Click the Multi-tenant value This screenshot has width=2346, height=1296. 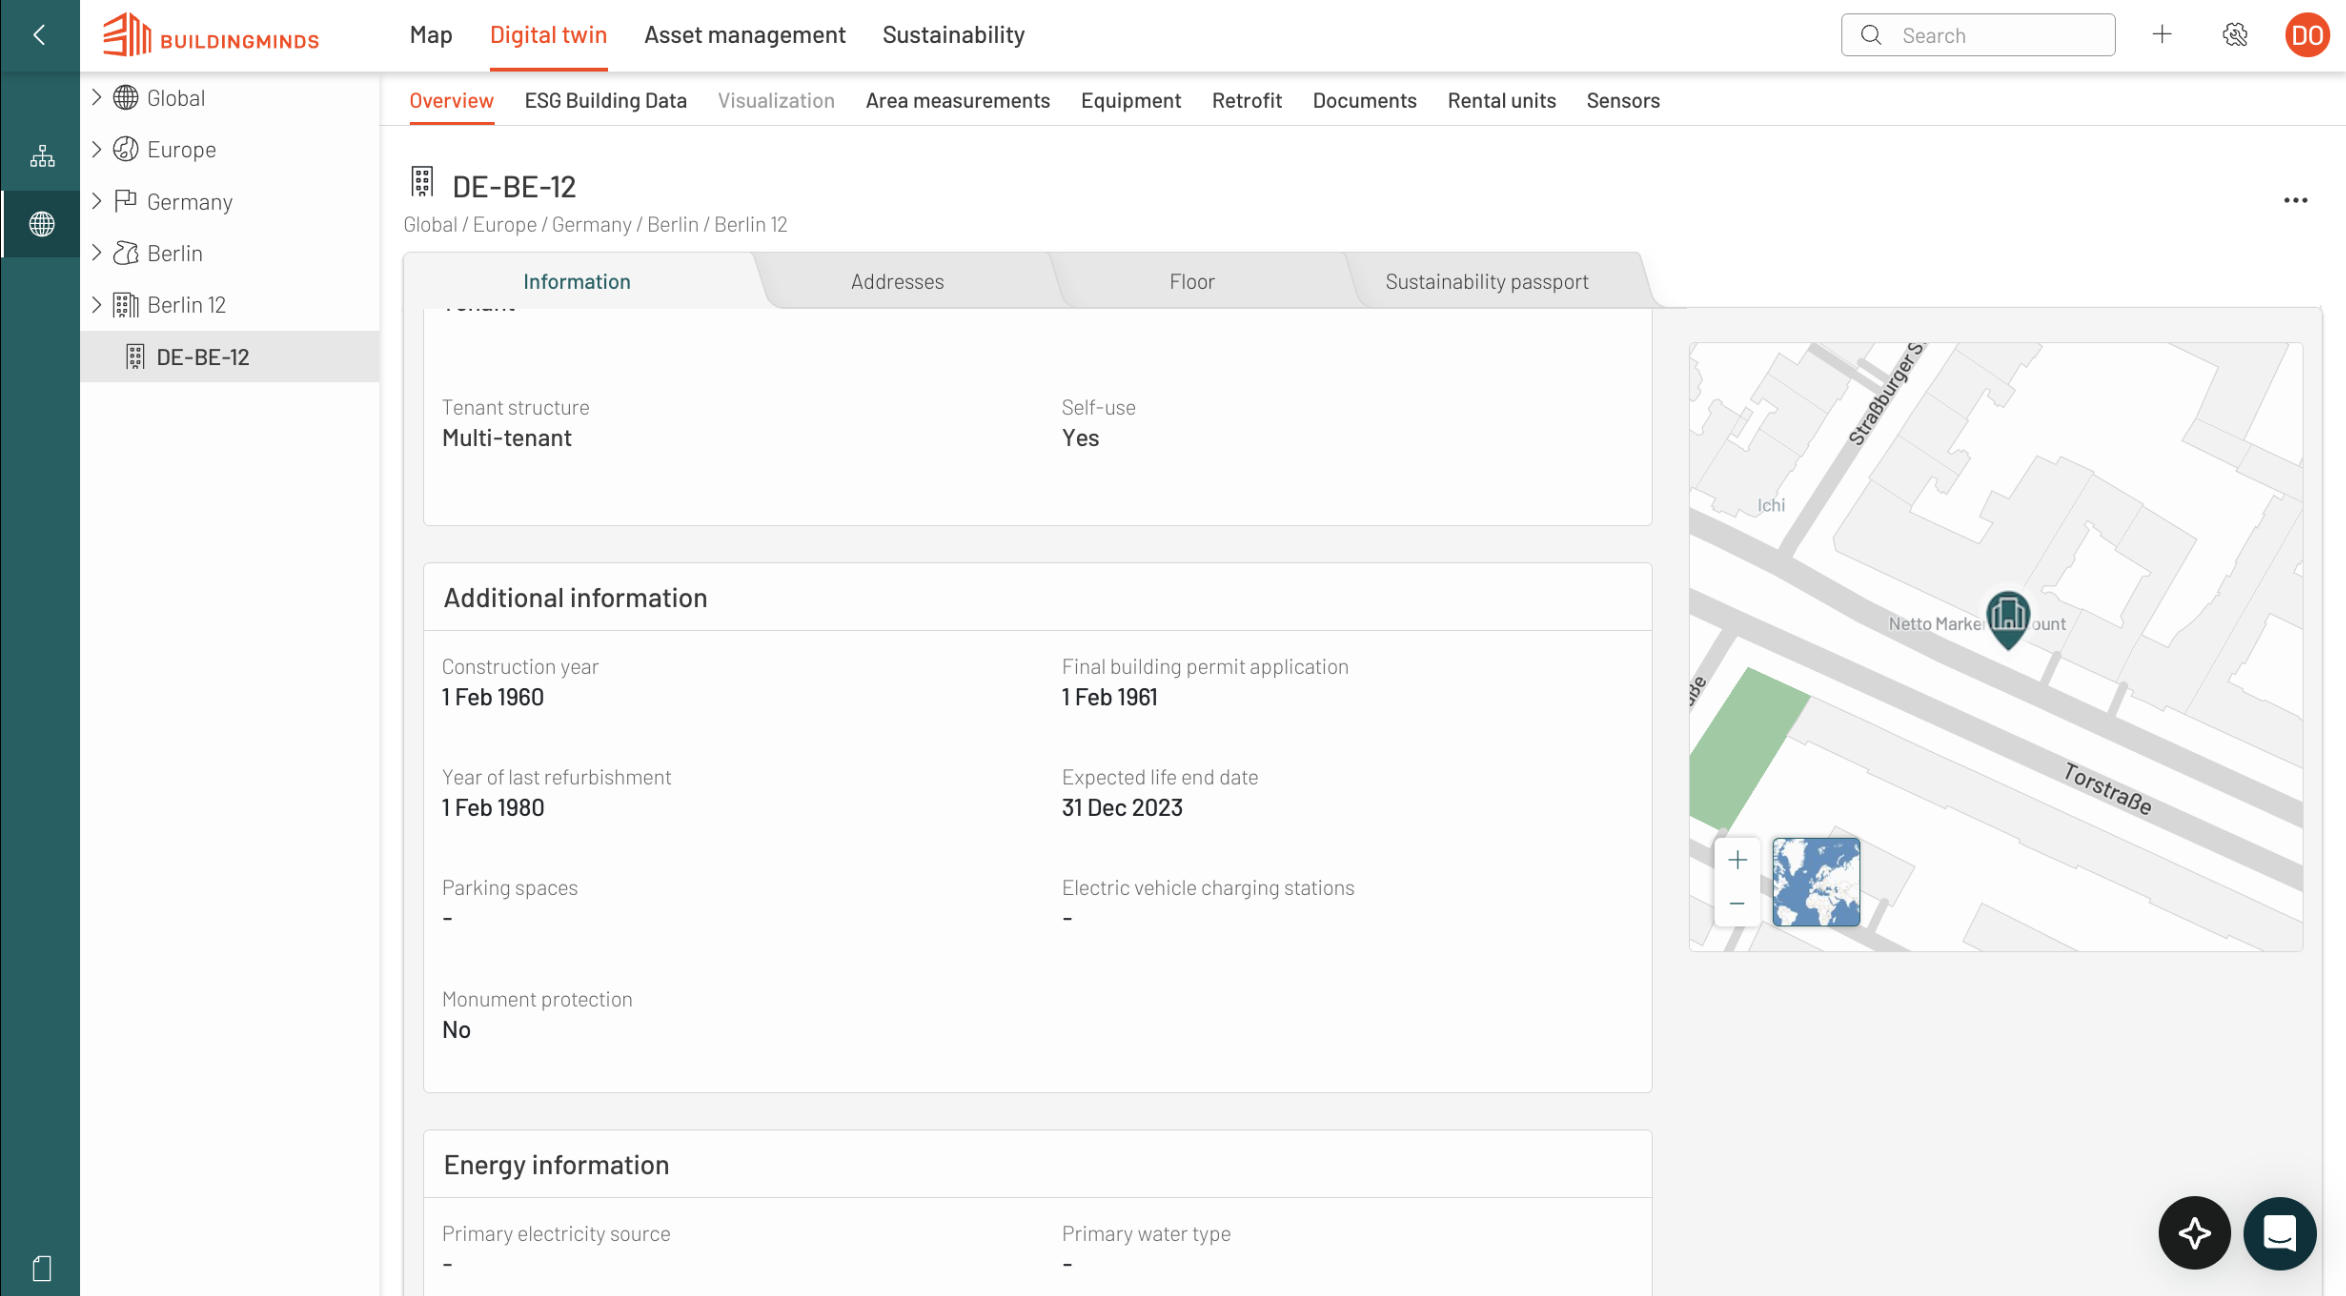[507, 438]
